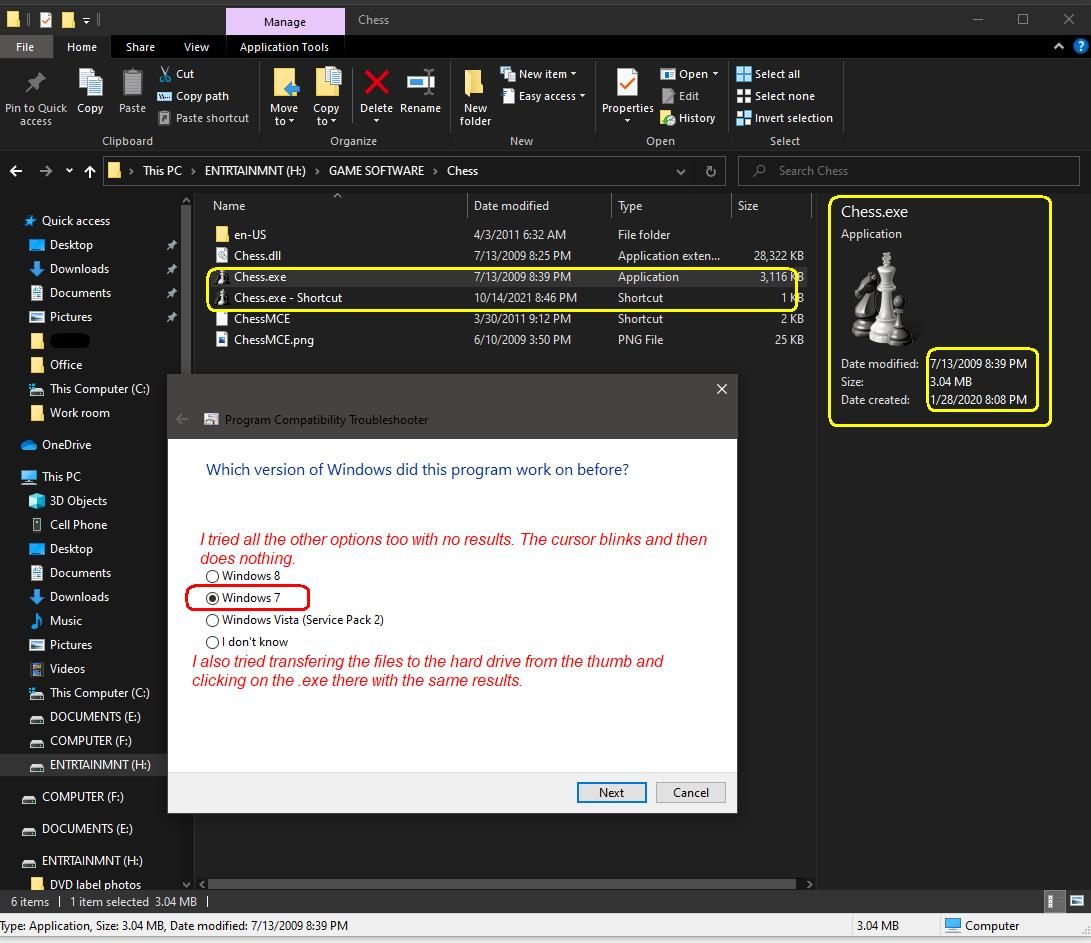Screen dimensions: 1091x943
Task: Click the Paste ribbon icon
Action: 132,83
